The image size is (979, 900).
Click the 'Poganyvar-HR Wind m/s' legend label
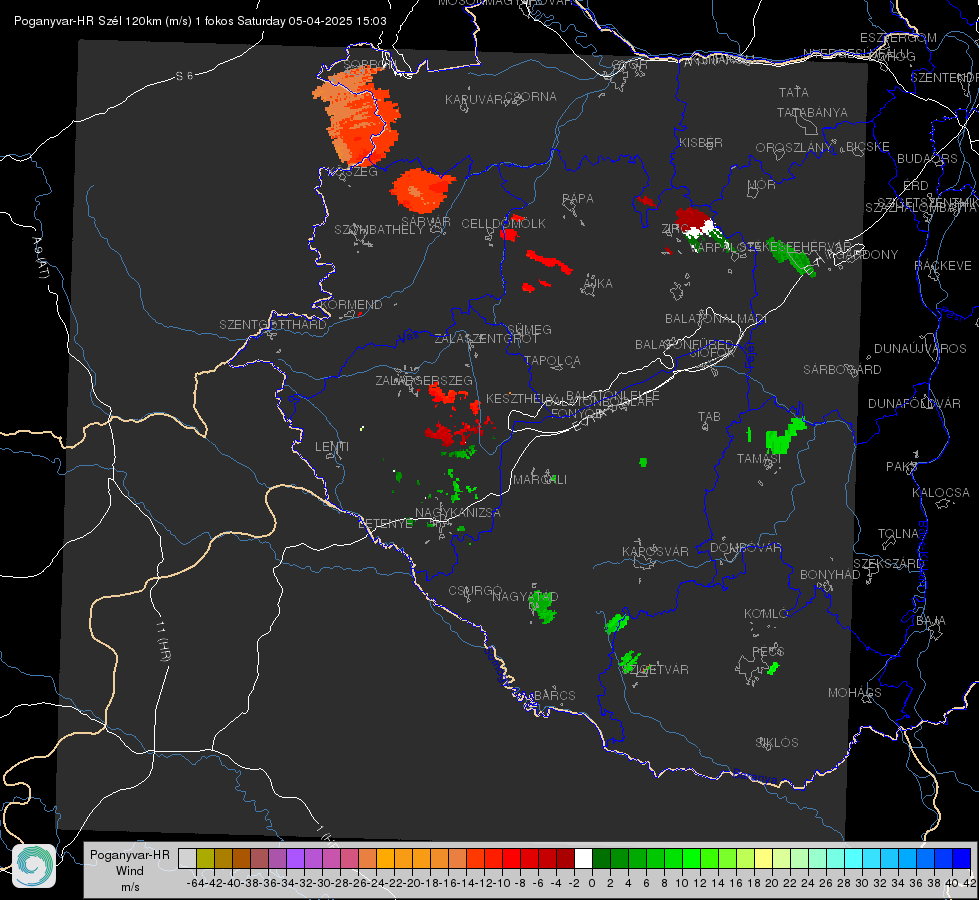[129, 870]
